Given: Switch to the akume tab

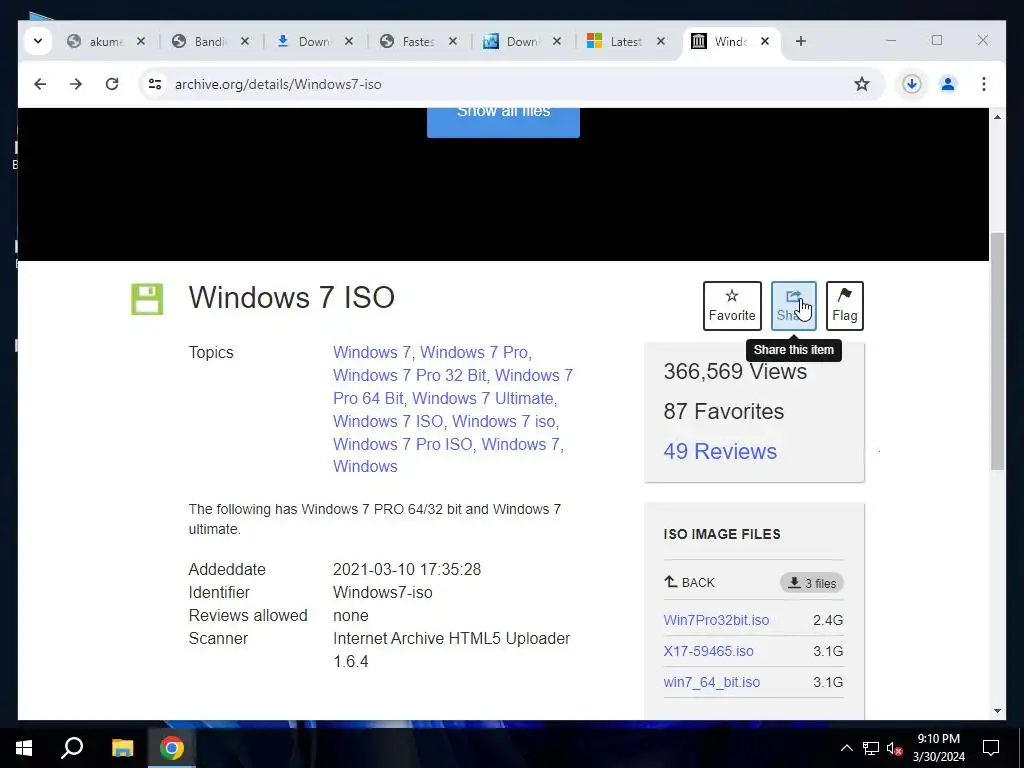Looking at the screenshot, I should [95, 41].
